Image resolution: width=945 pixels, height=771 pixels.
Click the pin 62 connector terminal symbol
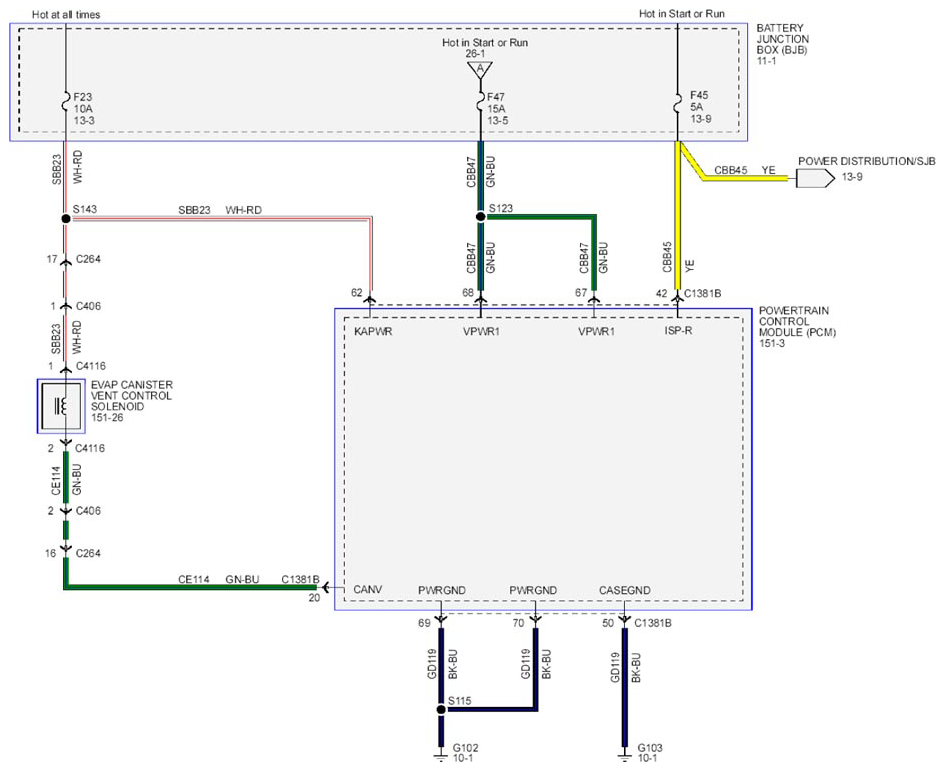(370, 297)
